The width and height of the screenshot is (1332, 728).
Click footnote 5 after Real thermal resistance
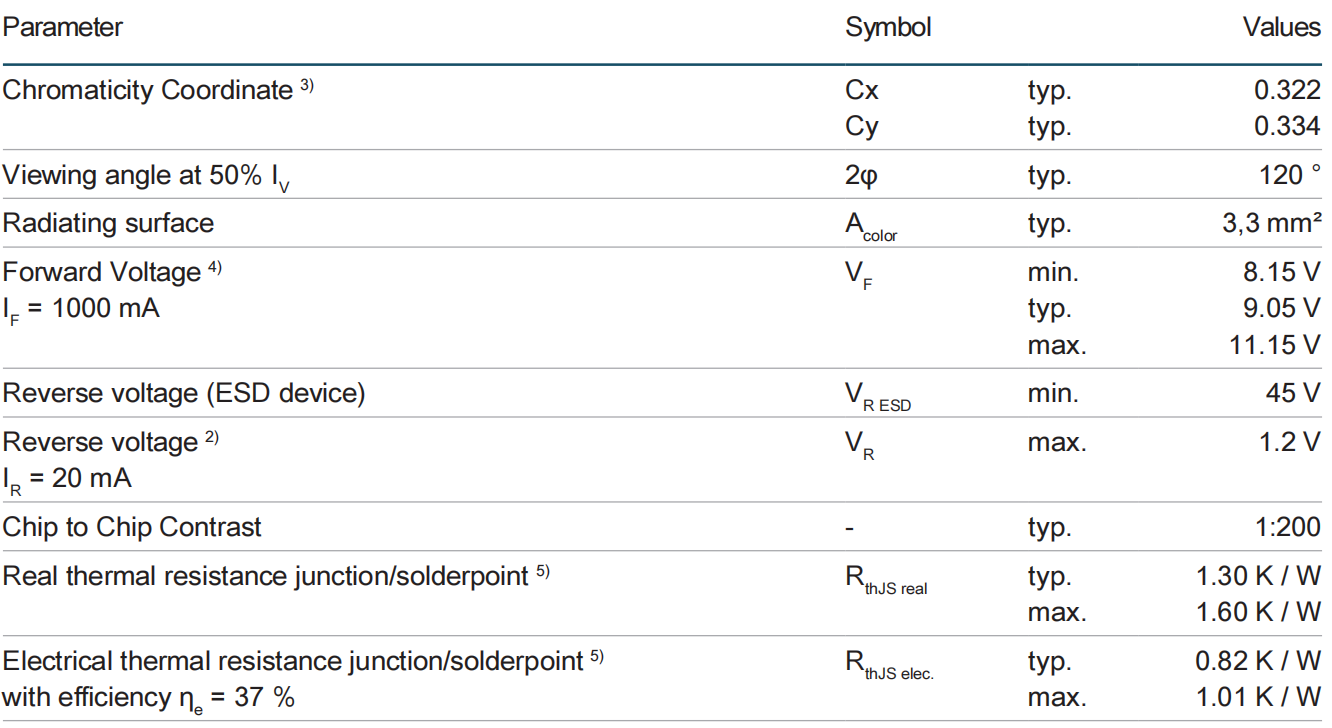pos(543,573)
